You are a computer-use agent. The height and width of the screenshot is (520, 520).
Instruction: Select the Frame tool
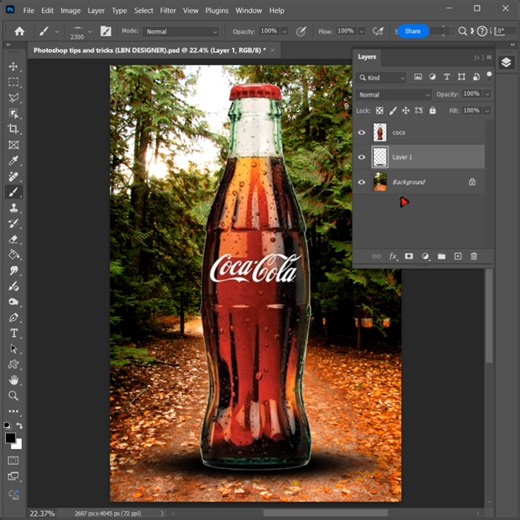(x=13, y=145)
